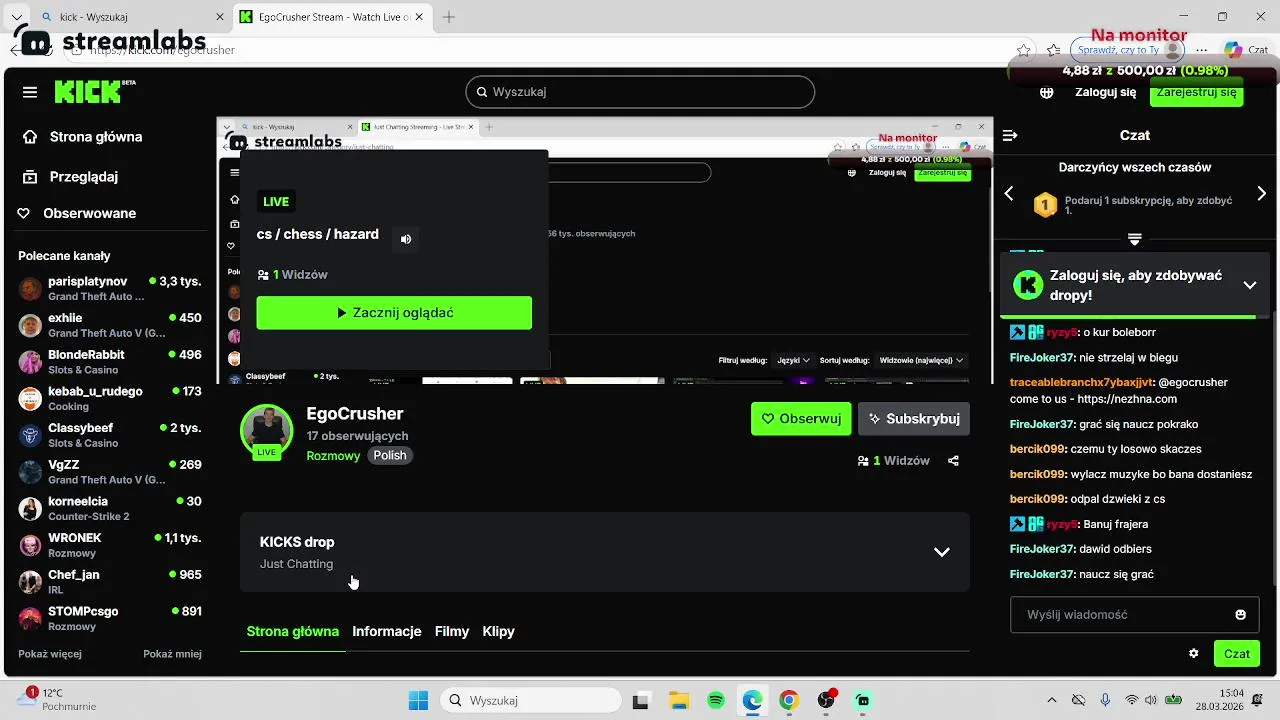Viewport: 1280px width, 720px height.
Task: Mute the stream preview volume icon
Action: 406,239
